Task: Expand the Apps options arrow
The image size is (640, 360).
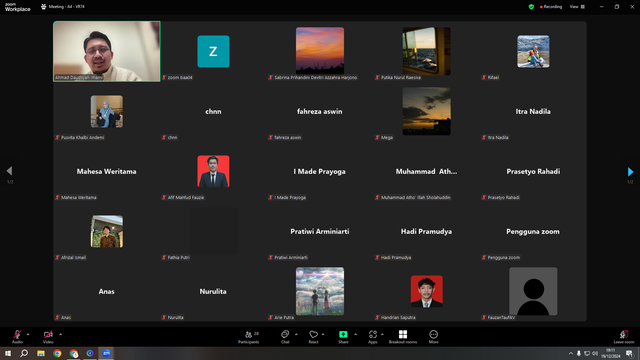Action: tap(382, 334)
